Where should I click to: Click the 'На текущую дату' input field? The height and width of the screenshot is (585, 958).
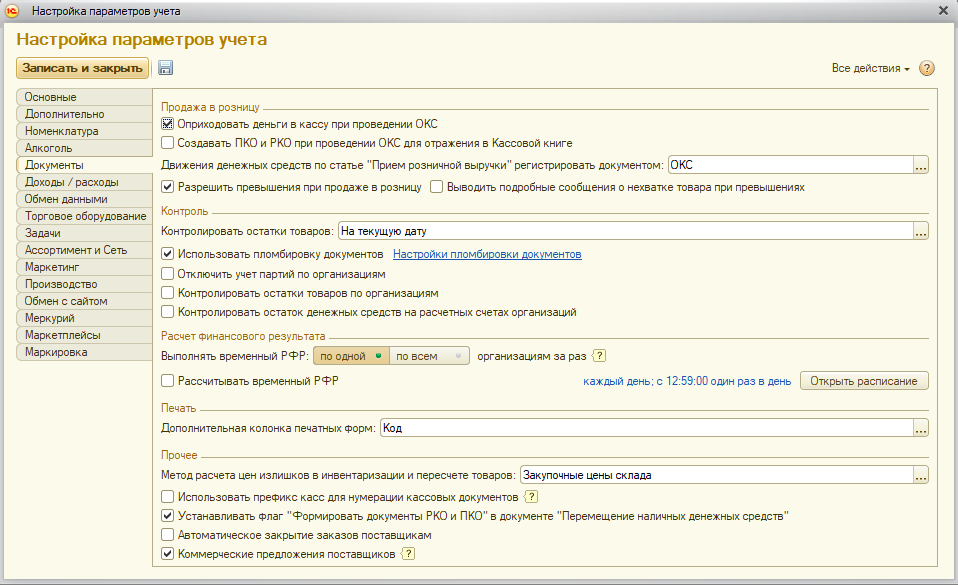(x=626, y=231)
